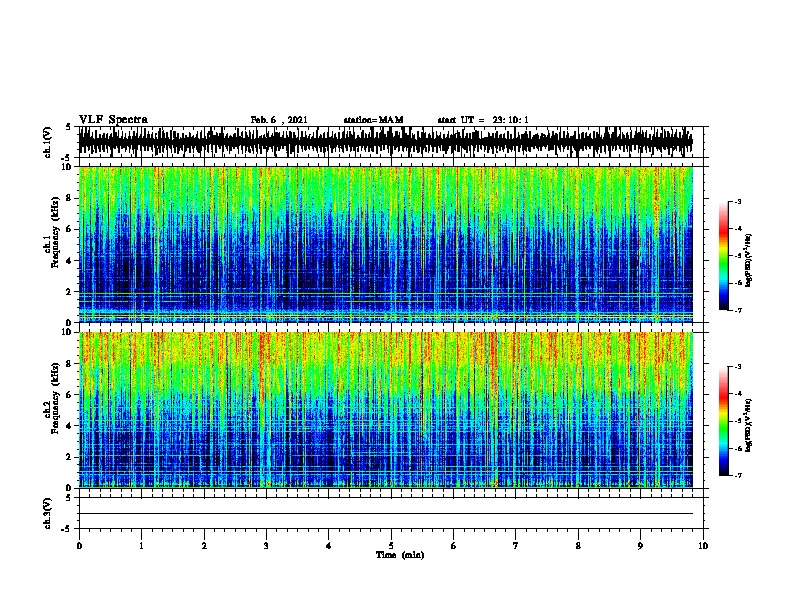
Task: Click the ch.1 color bar "log(PSD)" unit label
Action: click(748, 261)
